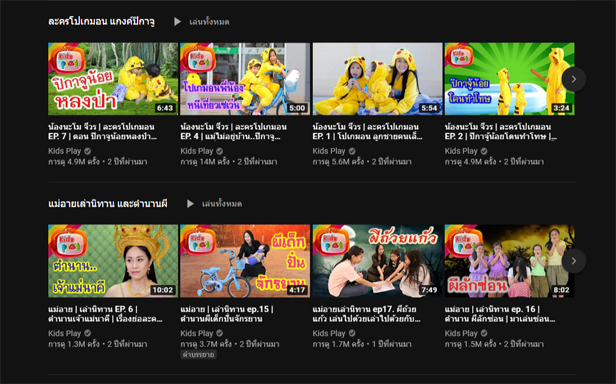Click verified badge under ep.15 video
The height and width of the screenshot is (384, 616).
220,333
